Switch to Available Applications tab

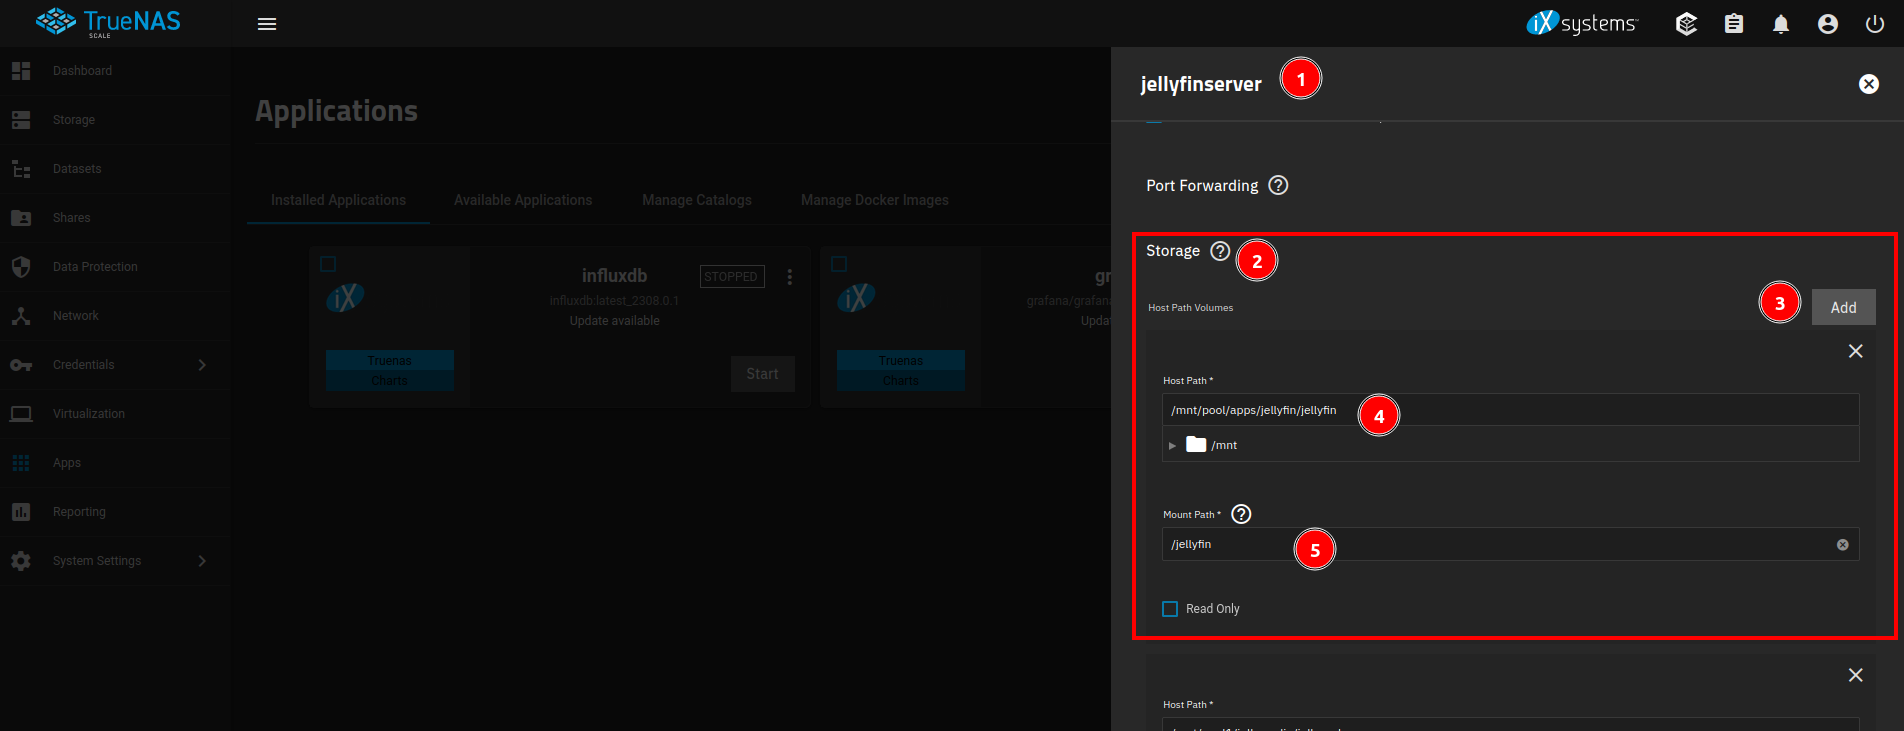point(522,200)
